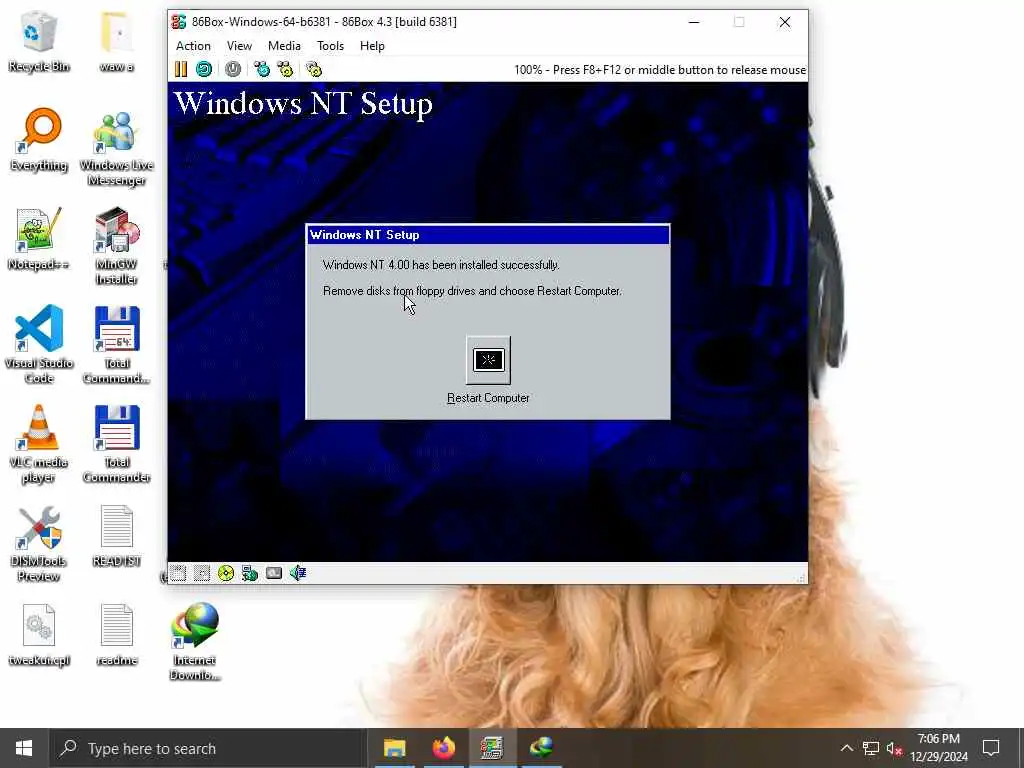
Task: Click the hard disk status bar icon
Action: point(274,573)
